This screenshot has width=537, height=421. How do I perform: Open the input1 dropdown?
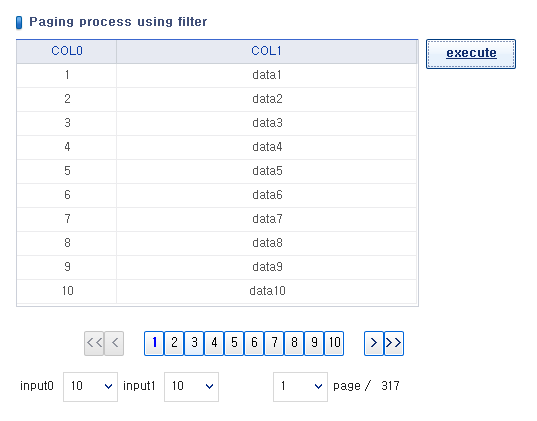(x=191, y=387)
